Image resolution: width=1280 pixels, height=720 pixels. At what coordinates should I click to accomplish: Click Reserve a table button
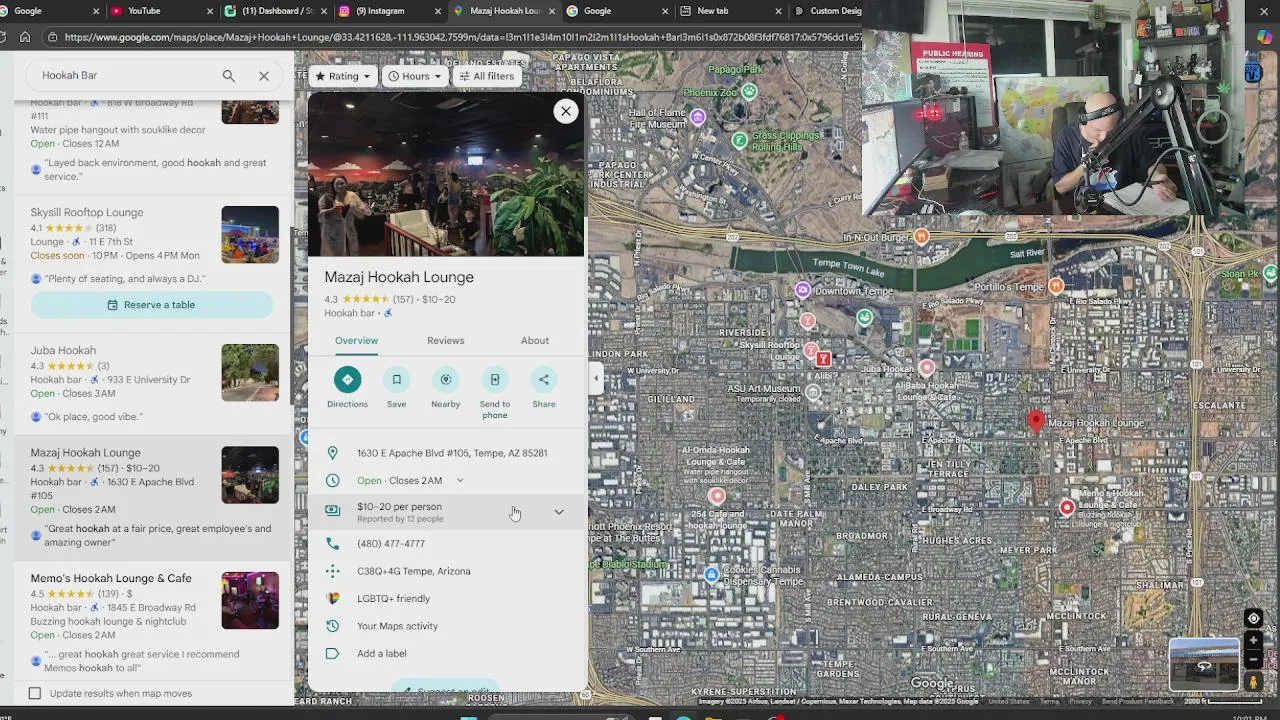point(151,305)
